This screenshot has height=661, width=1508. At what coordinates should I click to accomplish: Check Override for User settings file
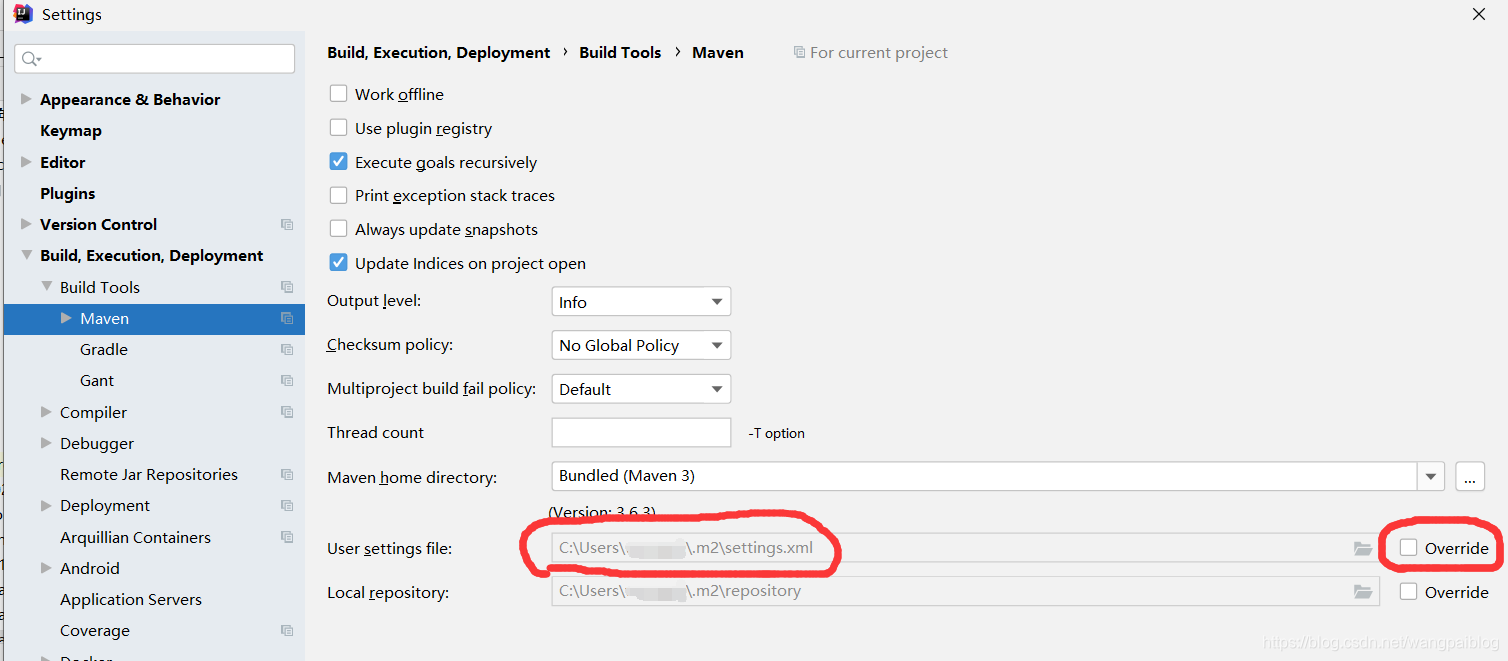pyautogui.click(x=1409, y=548)
